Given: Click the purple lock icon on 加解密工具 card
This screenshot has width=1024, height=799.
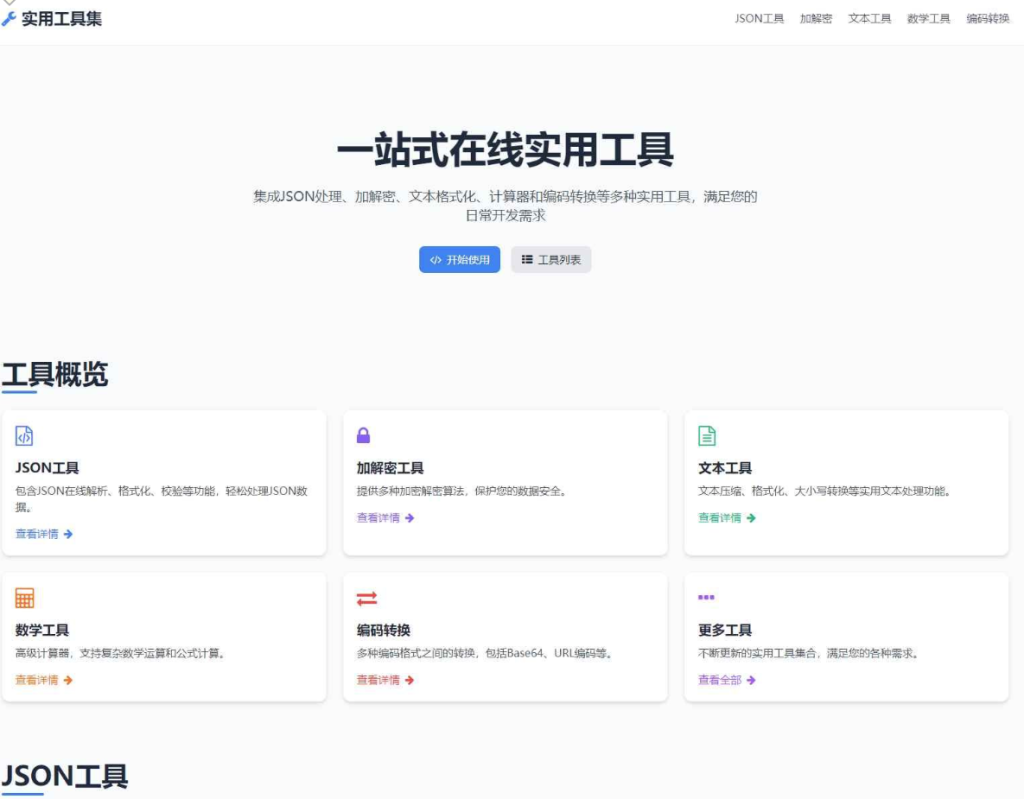Looking at the screenshot, I should (364, 434).
